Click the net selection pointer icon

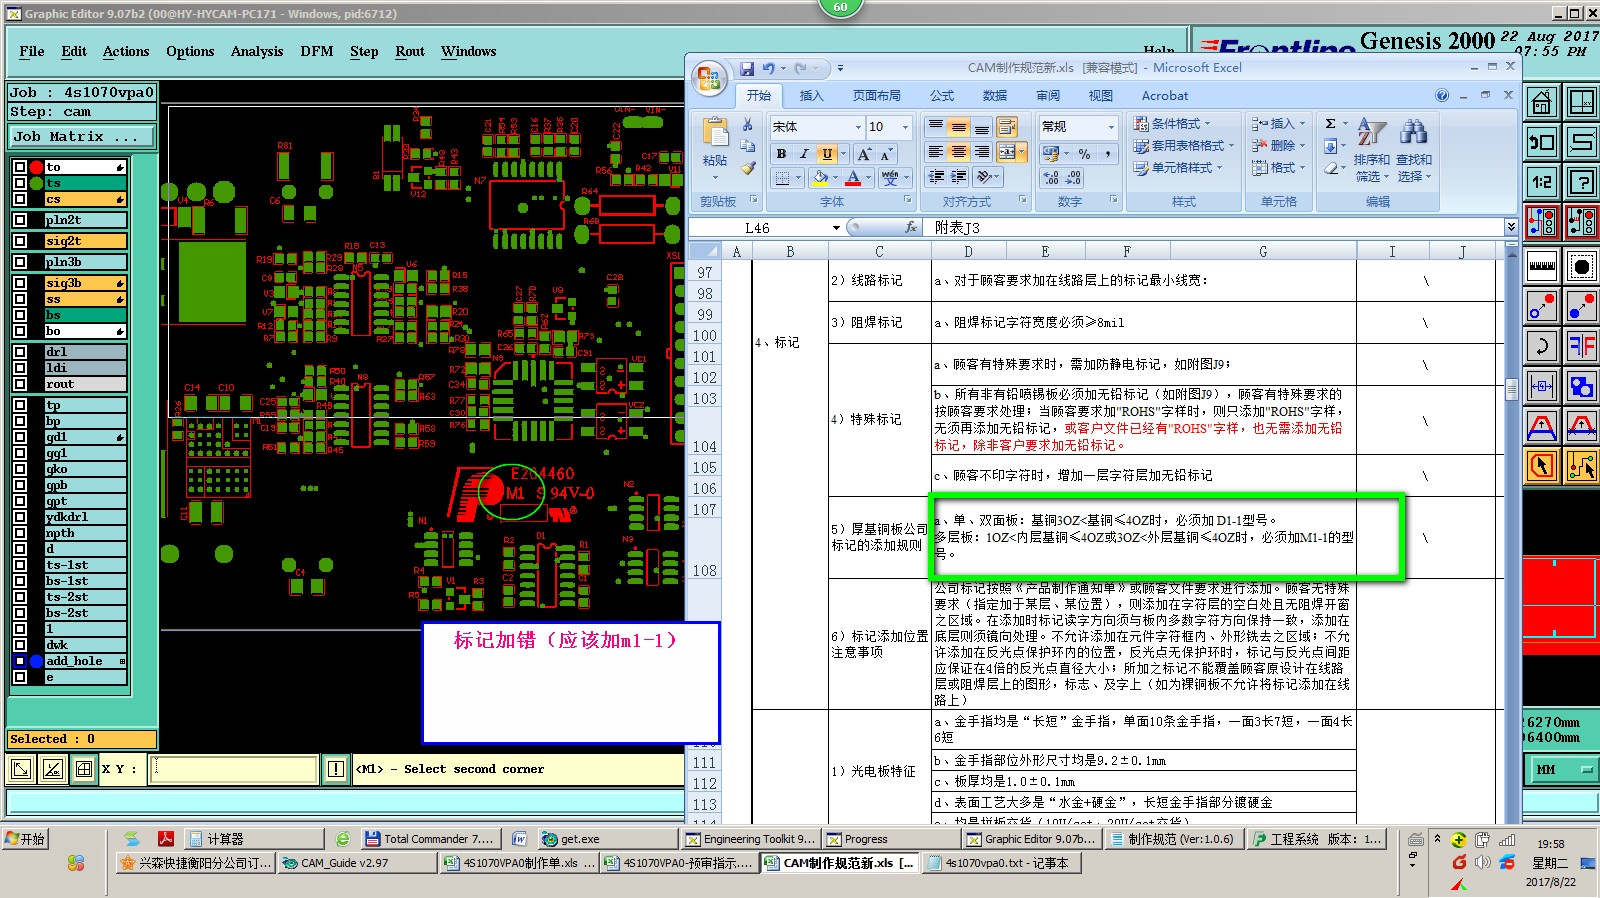1581,466
